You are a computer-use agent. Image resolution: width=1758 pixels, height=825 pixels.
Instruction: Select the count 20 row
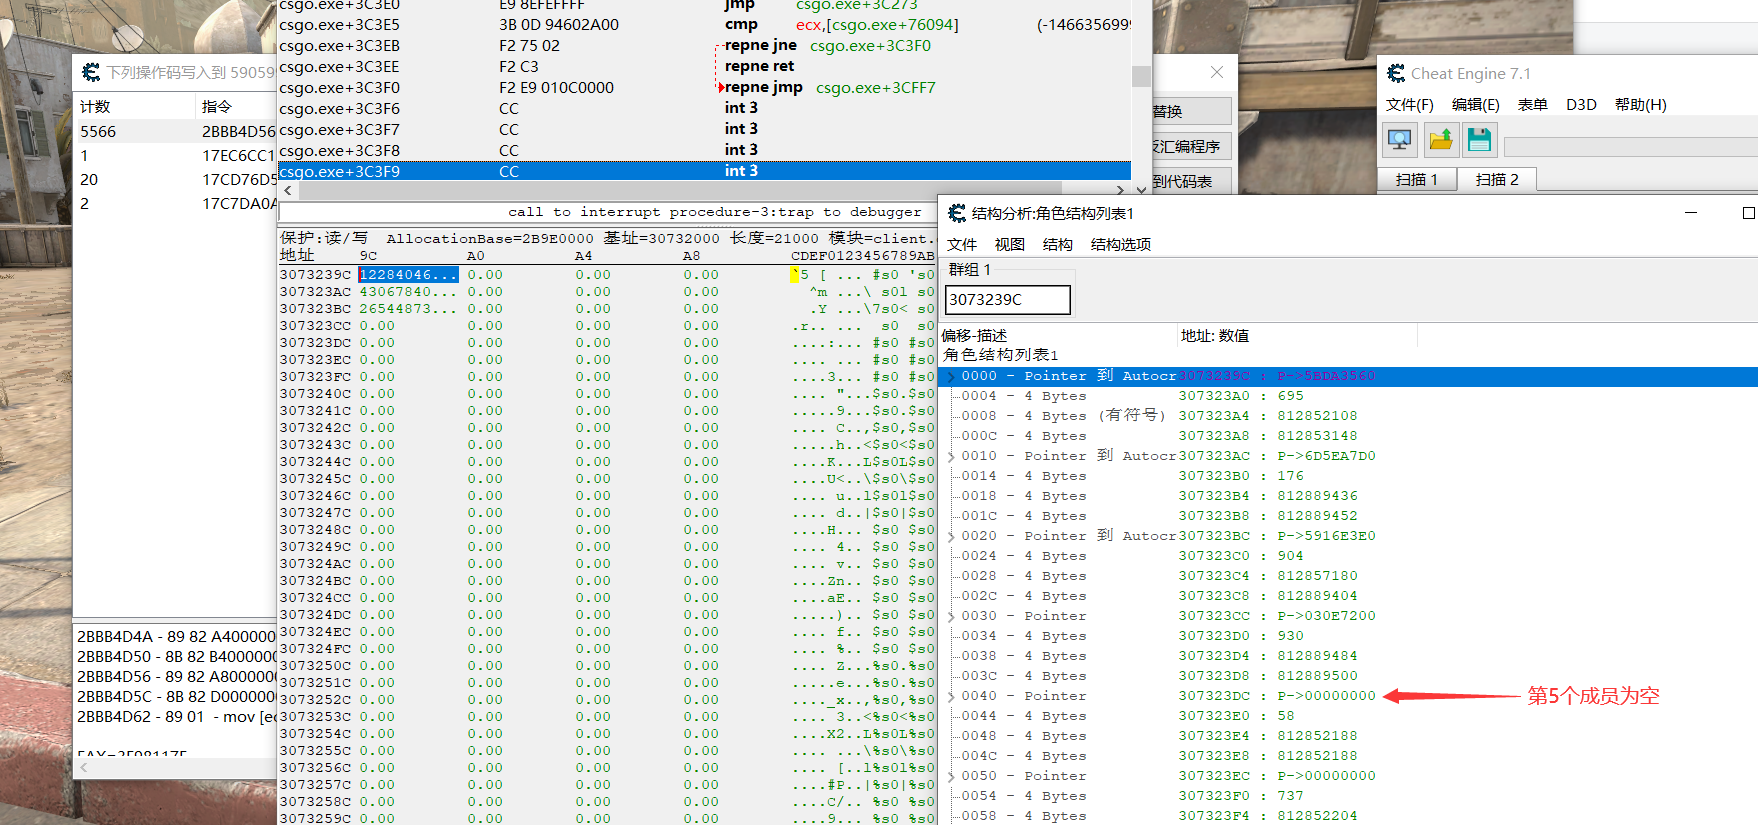175,179
